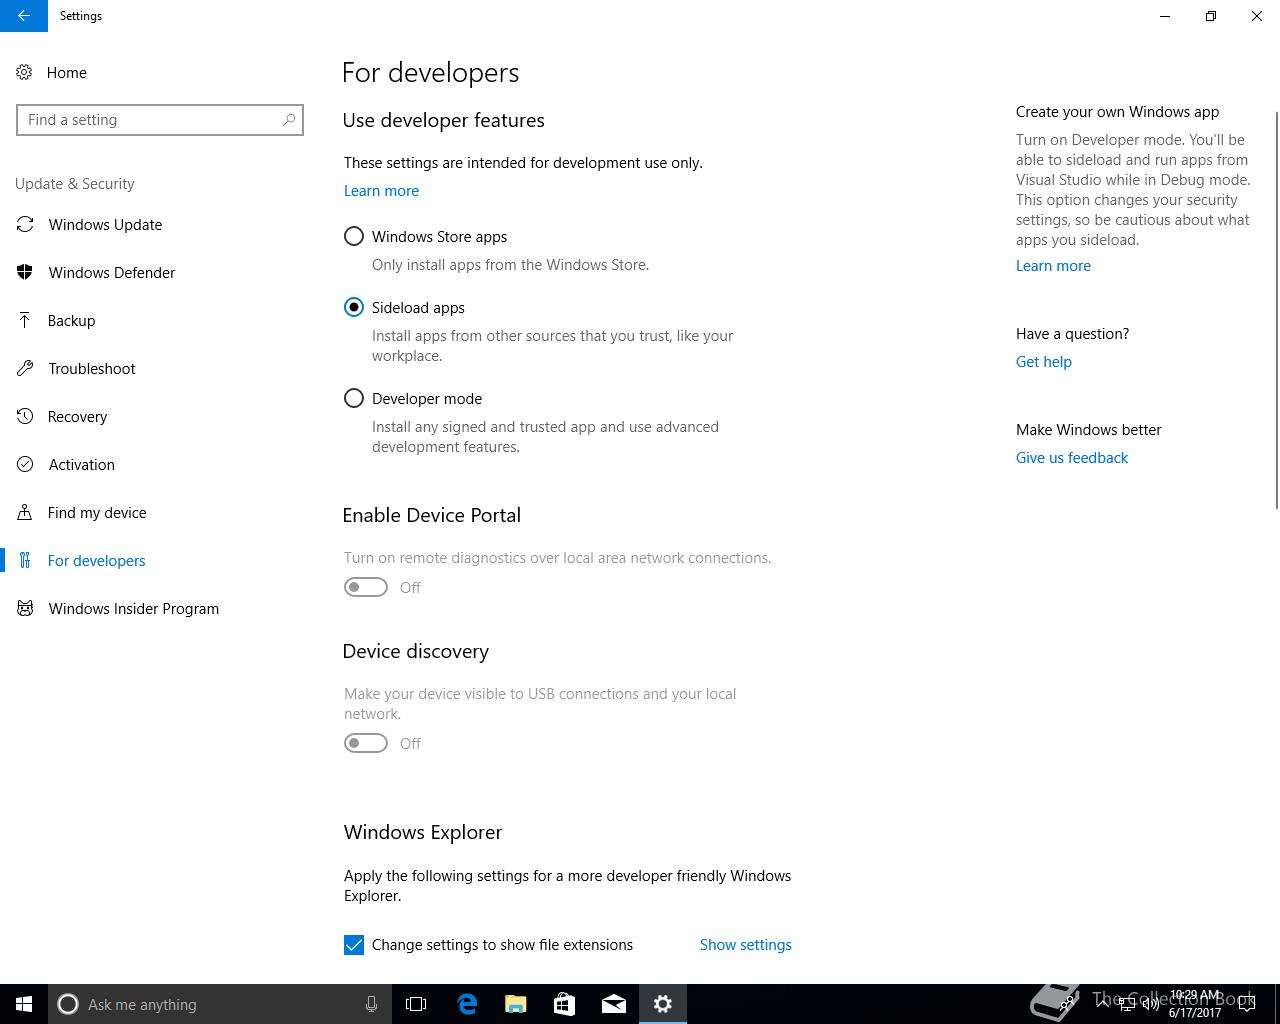Select the Sideload apps radio button
The width and height of the screenshot is (1280, 1024).
click(354, 308)
